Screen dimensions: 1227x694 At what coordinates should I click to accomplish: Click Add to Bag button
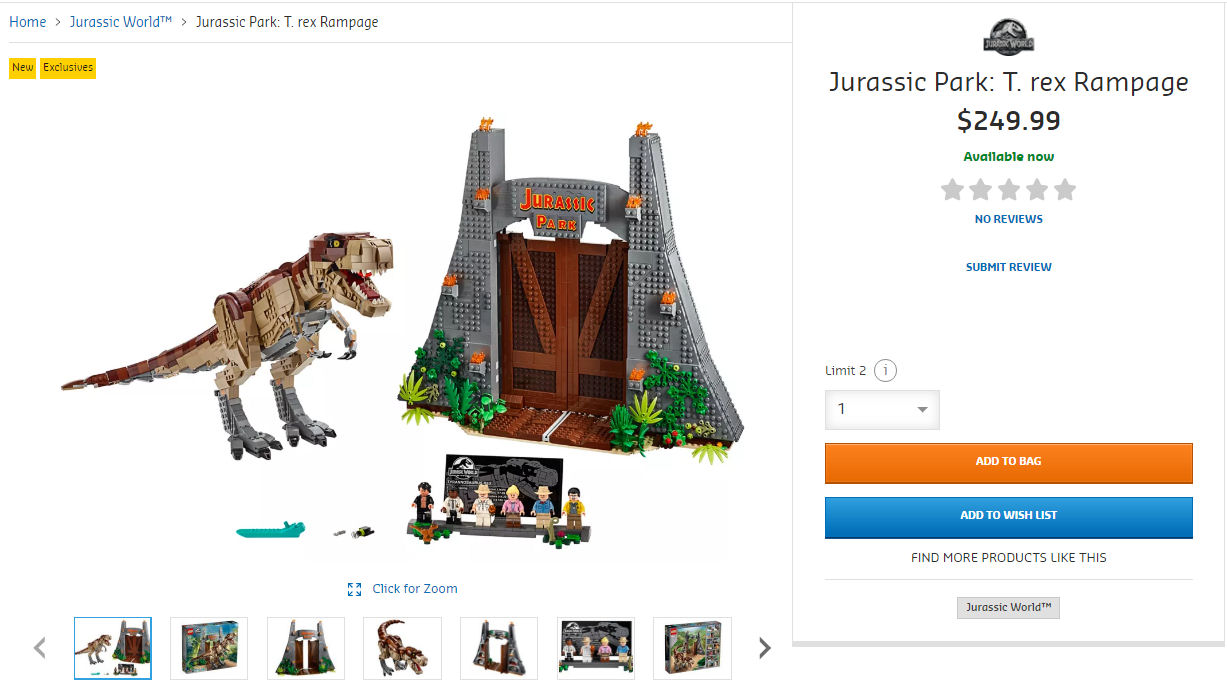tap(1008, 462)
